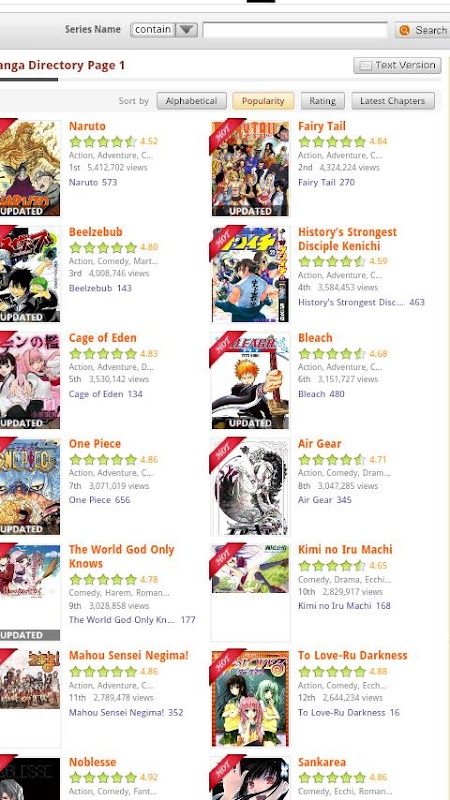Open the 'contain' filter dropdown arrow
The width and height of the screenshot is (450, 800).
[186, 30]
